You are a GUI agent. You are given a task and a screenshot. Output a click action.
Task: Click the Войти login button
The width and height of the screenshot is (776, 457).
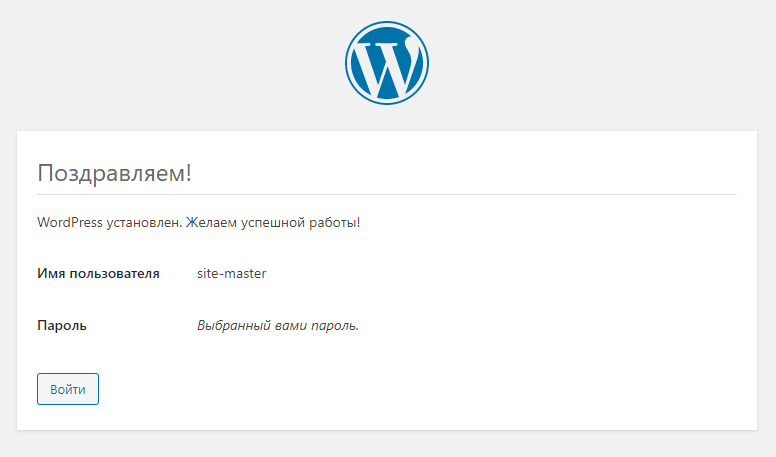[68, 389]
